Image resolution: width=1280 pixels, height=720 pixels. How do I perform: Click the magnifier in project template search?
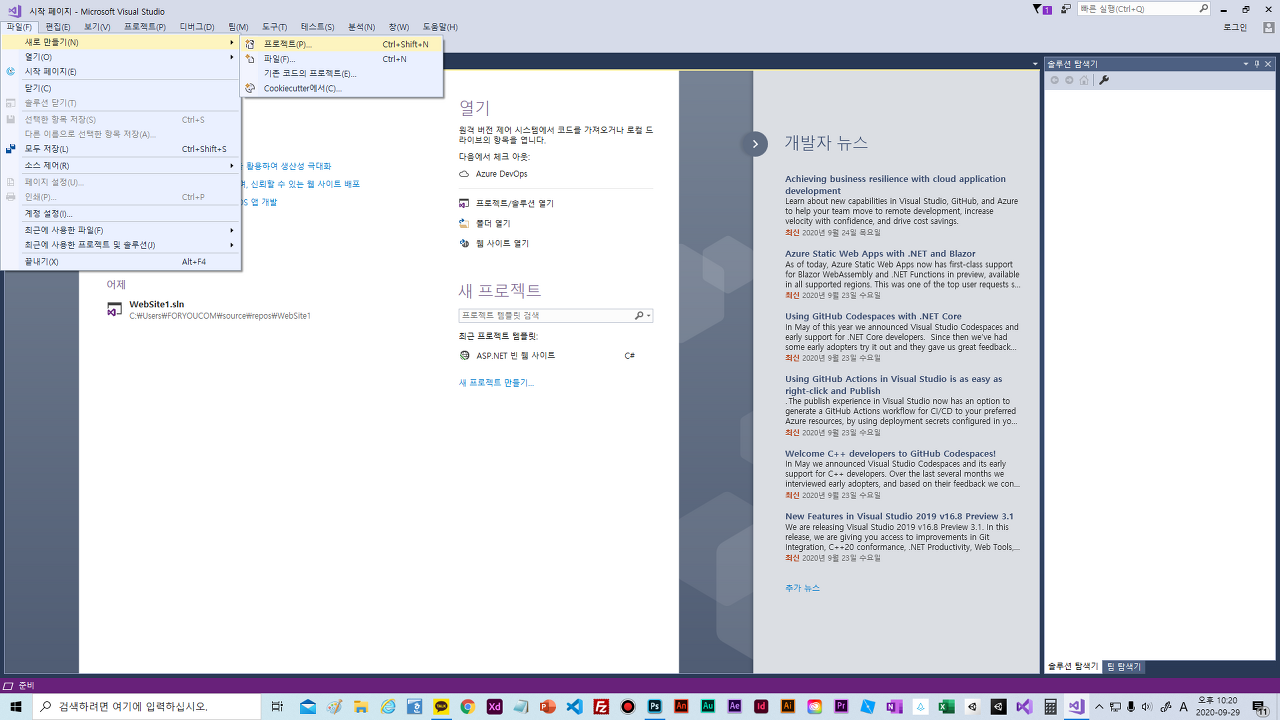pyautogui.click(x=639, y=315)
